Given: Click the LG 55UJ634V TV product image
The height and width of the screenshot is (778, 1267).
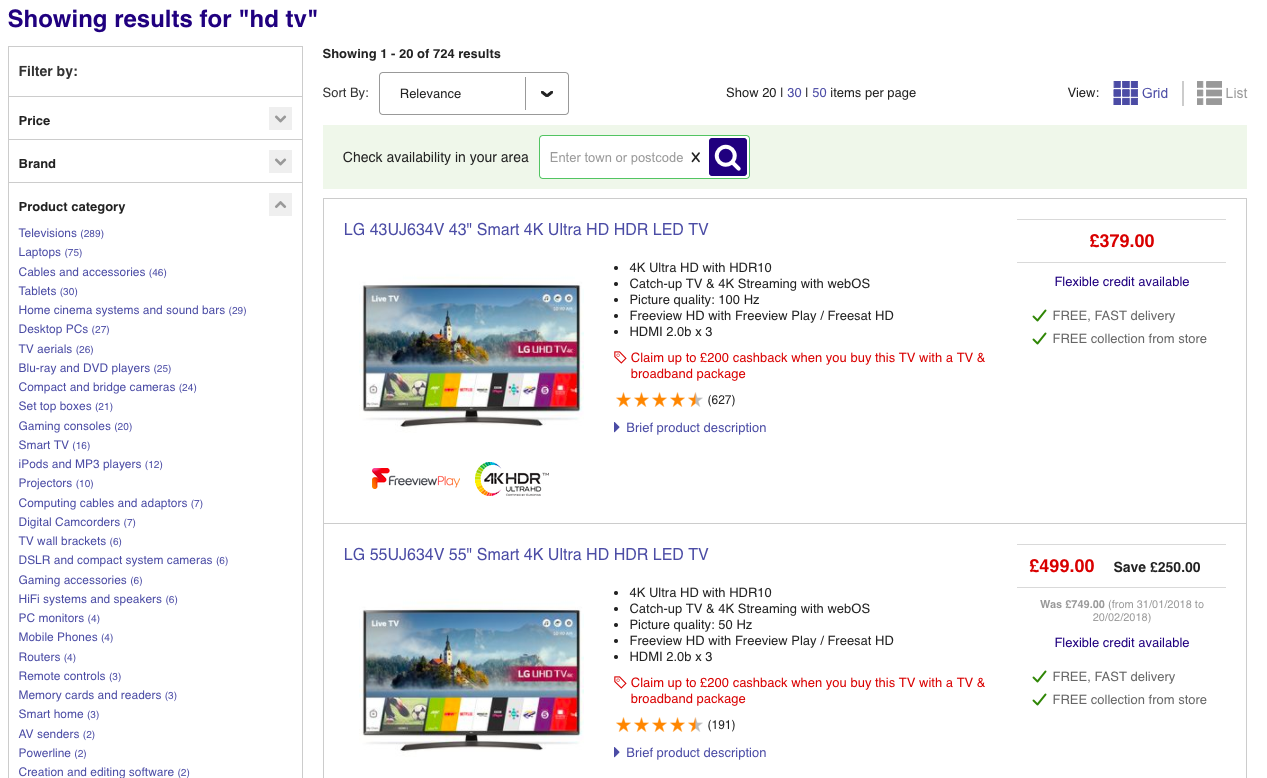Looking at the screenshot, I should pos(471,681).
